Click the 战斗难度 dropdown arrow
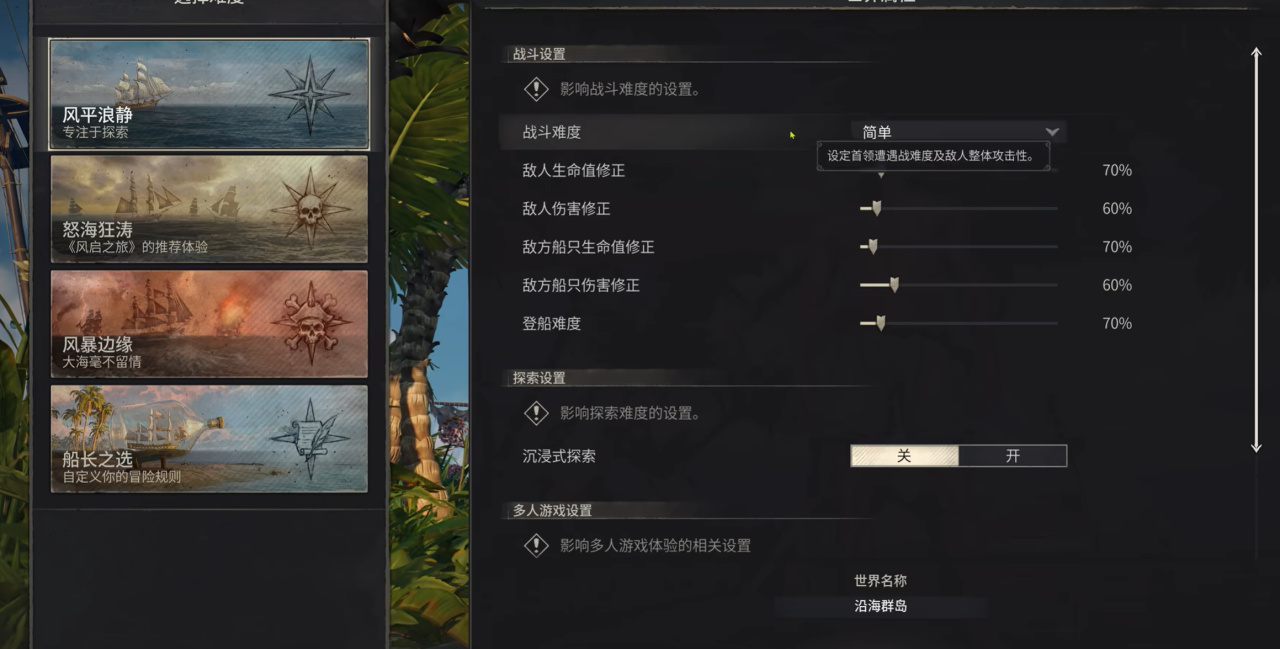This screenshot has height=649, width=1280. coord(1052,132)
